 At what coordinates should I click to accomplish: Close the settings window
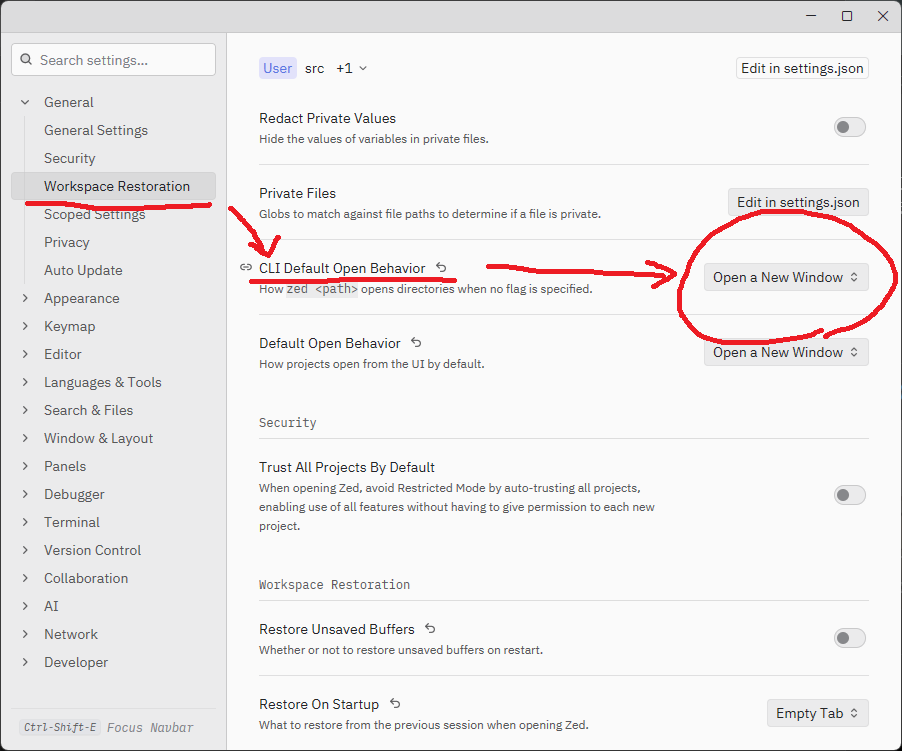(882, 16)
